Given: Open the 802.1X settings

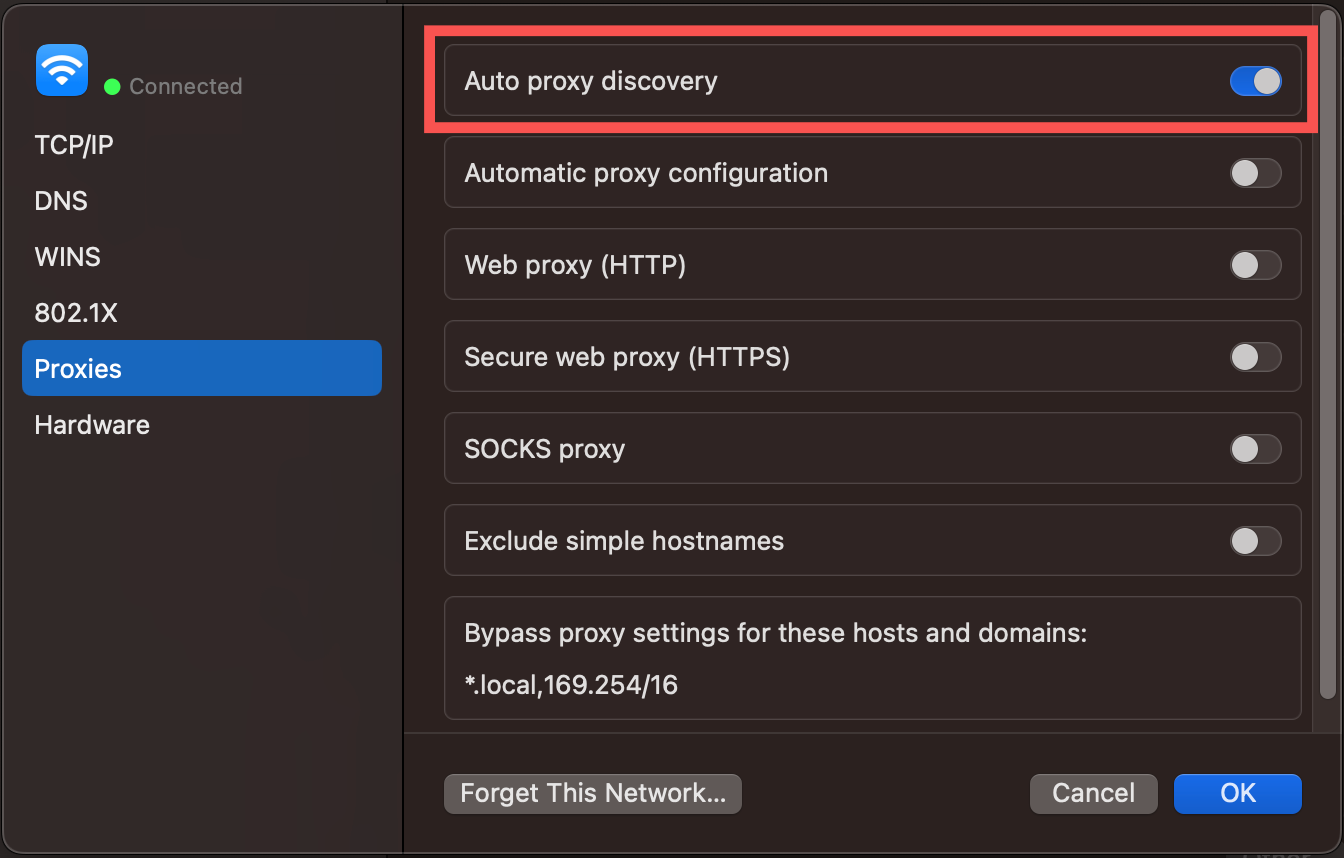Looking at the screenshot, I should click(202, 313).
